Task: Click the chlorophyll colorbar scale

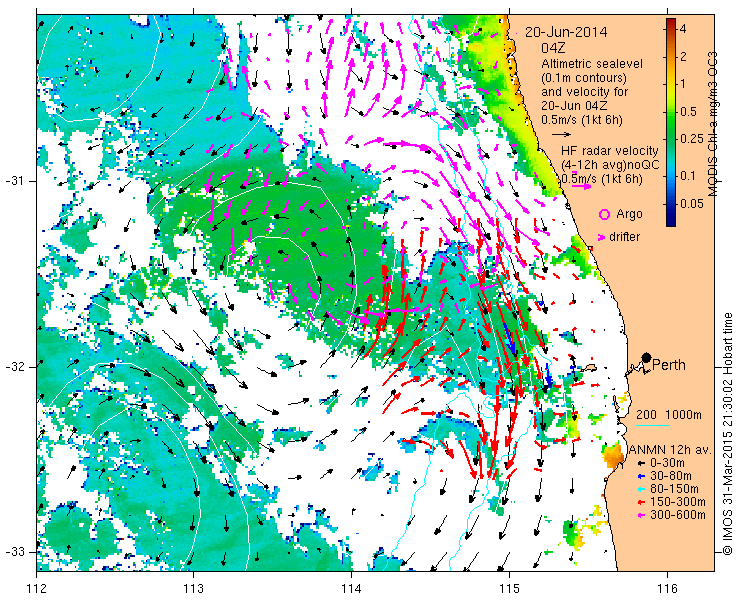Action: point(671,122)
